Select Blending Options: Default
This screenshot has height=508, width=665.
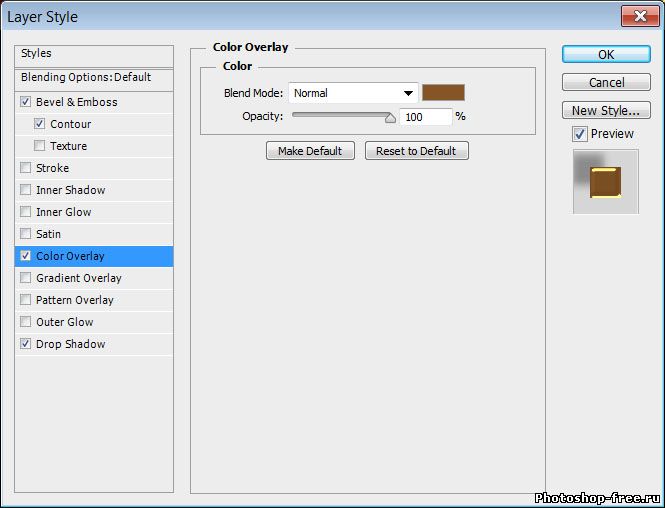(x=86, y=77)
